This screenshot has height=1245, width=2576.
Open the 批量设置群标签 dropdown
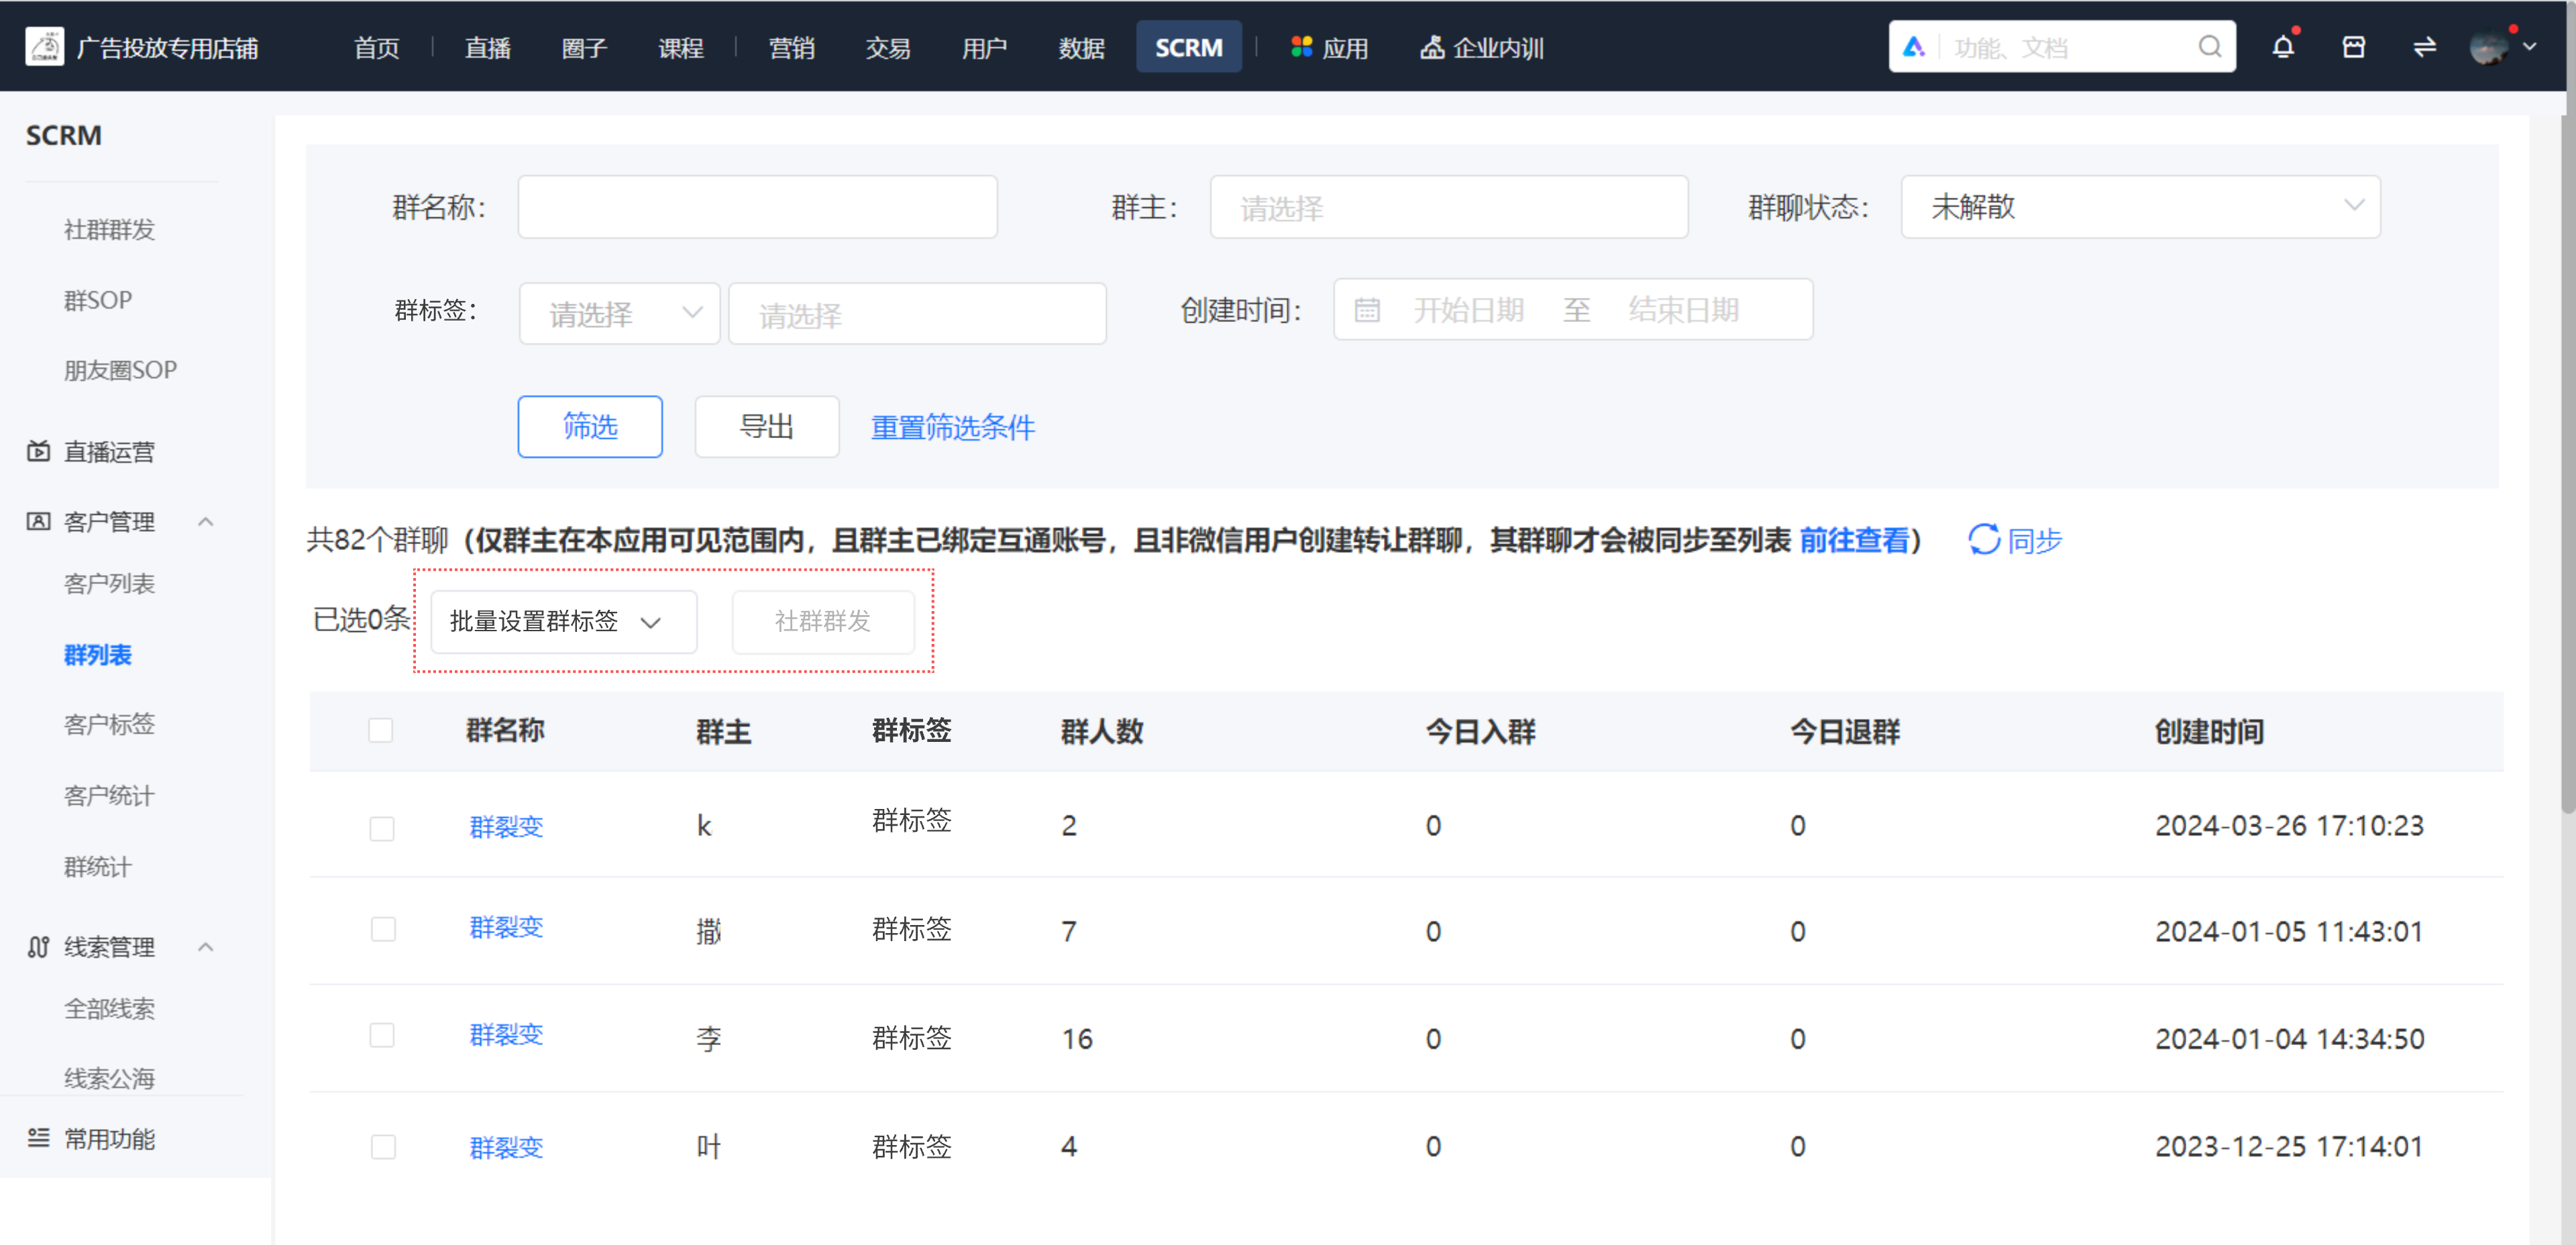tap(564, 621)
